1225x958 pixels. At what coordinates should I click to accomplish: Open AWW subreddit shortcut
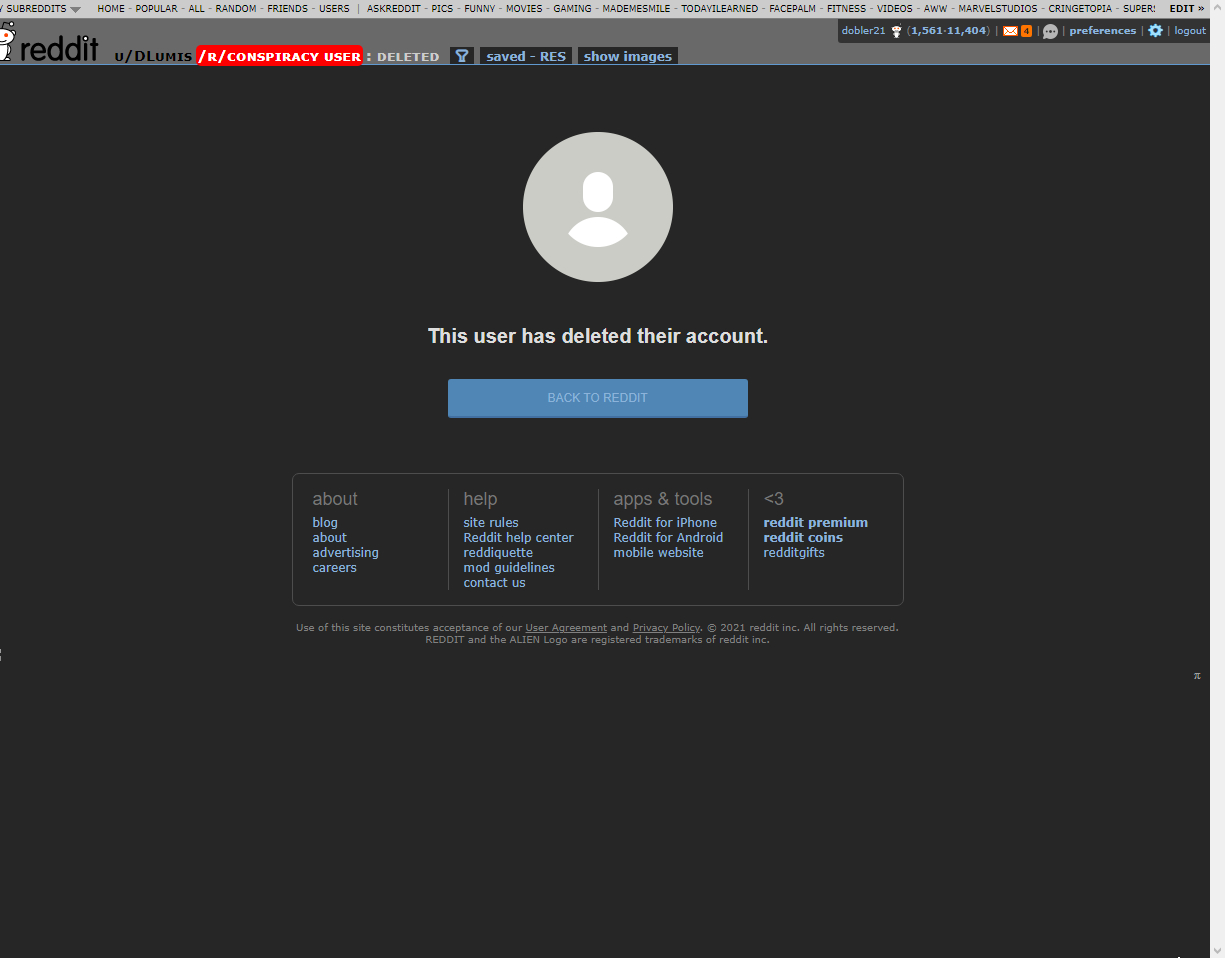click(x=935, y=8)
